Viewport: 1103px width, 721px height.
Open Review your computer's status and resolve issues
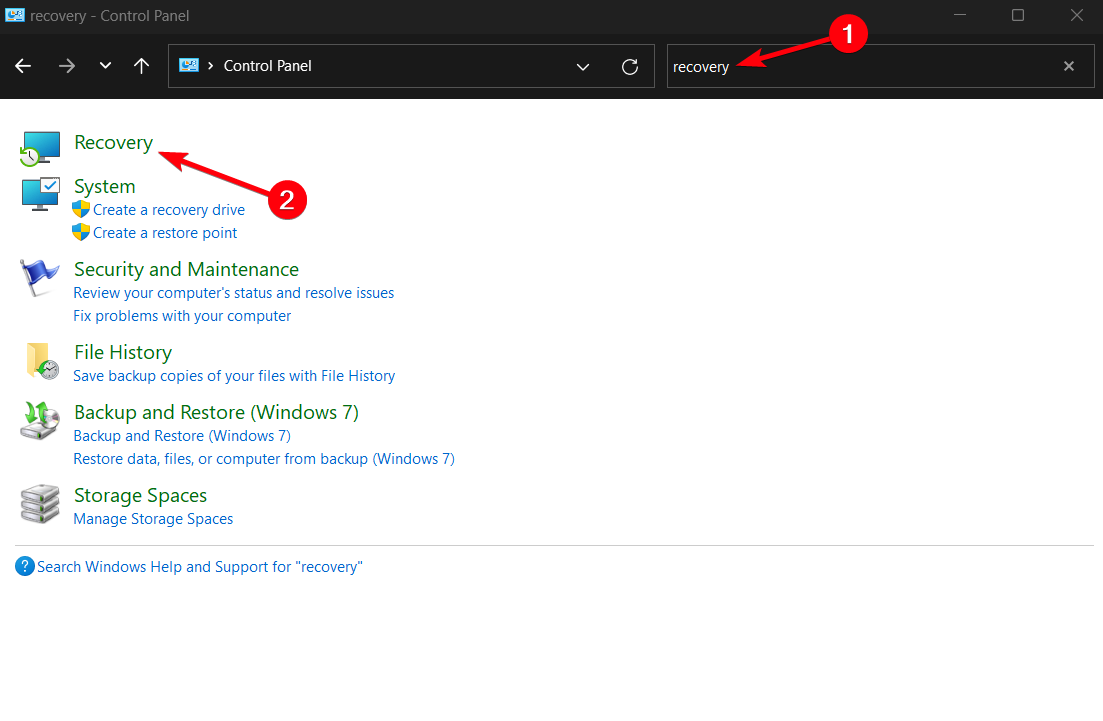[234, 293]
